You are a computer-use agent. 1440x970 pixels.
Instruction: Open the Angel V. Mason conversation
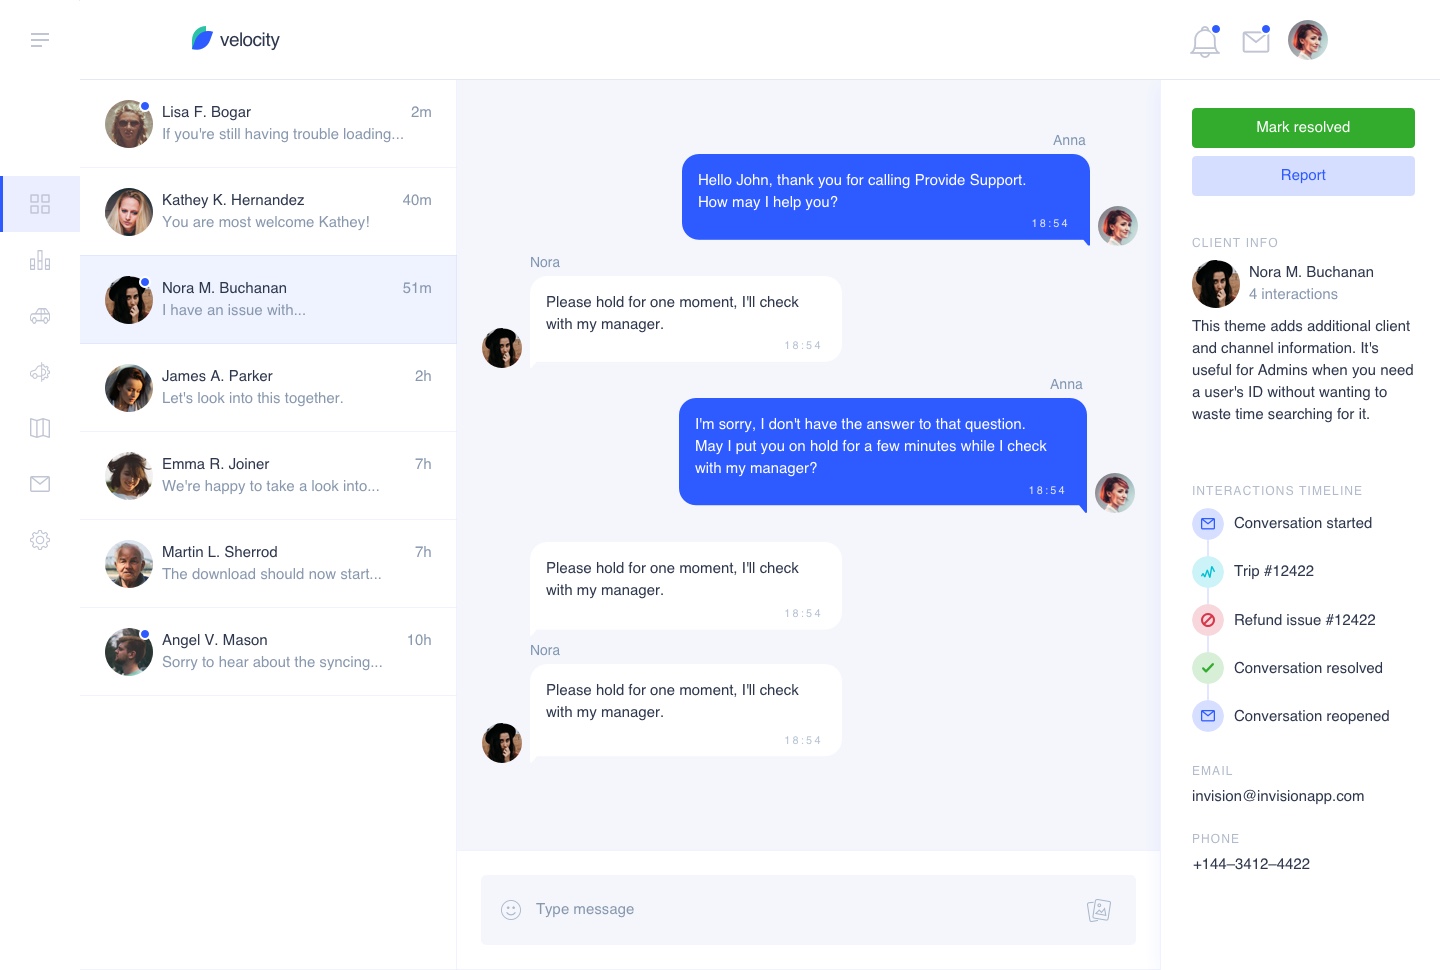268,652
